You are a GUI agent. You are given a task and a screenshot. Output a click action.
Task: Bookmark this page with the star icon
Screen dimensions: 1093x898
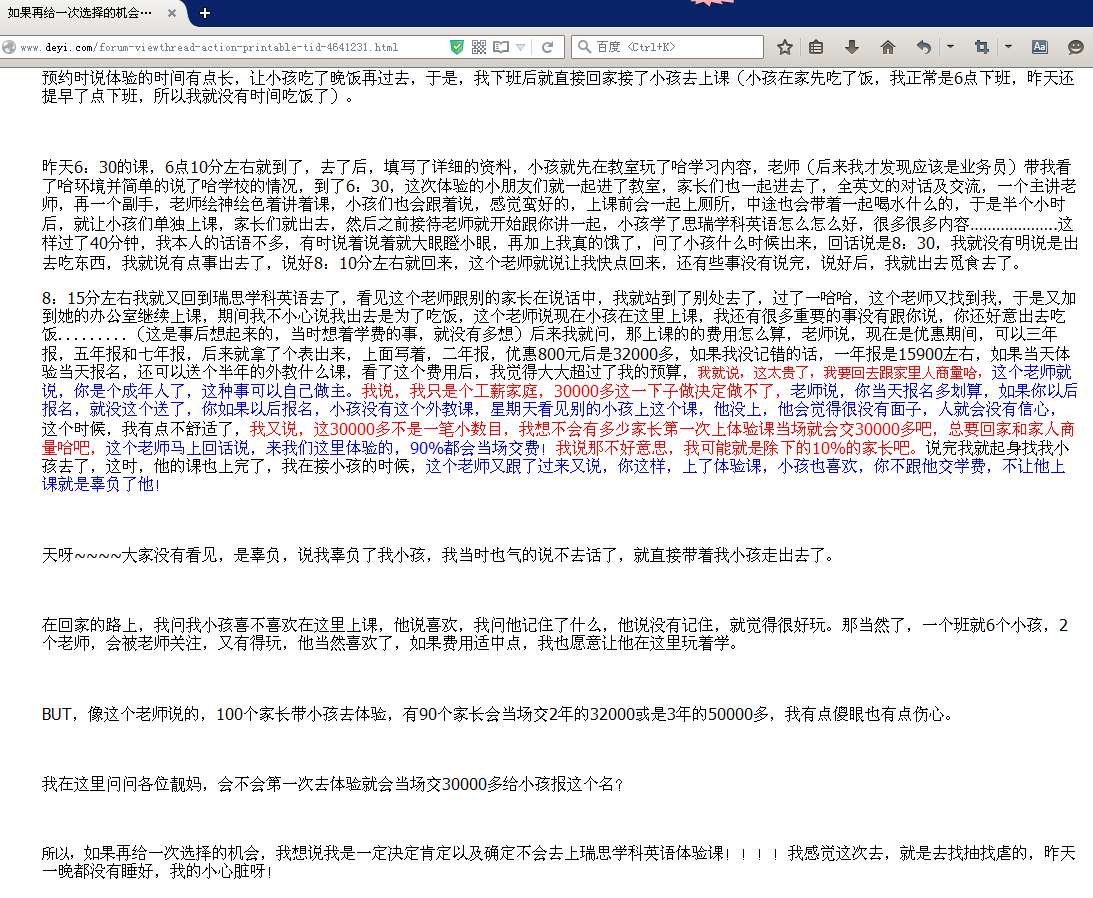coord(785,47)
